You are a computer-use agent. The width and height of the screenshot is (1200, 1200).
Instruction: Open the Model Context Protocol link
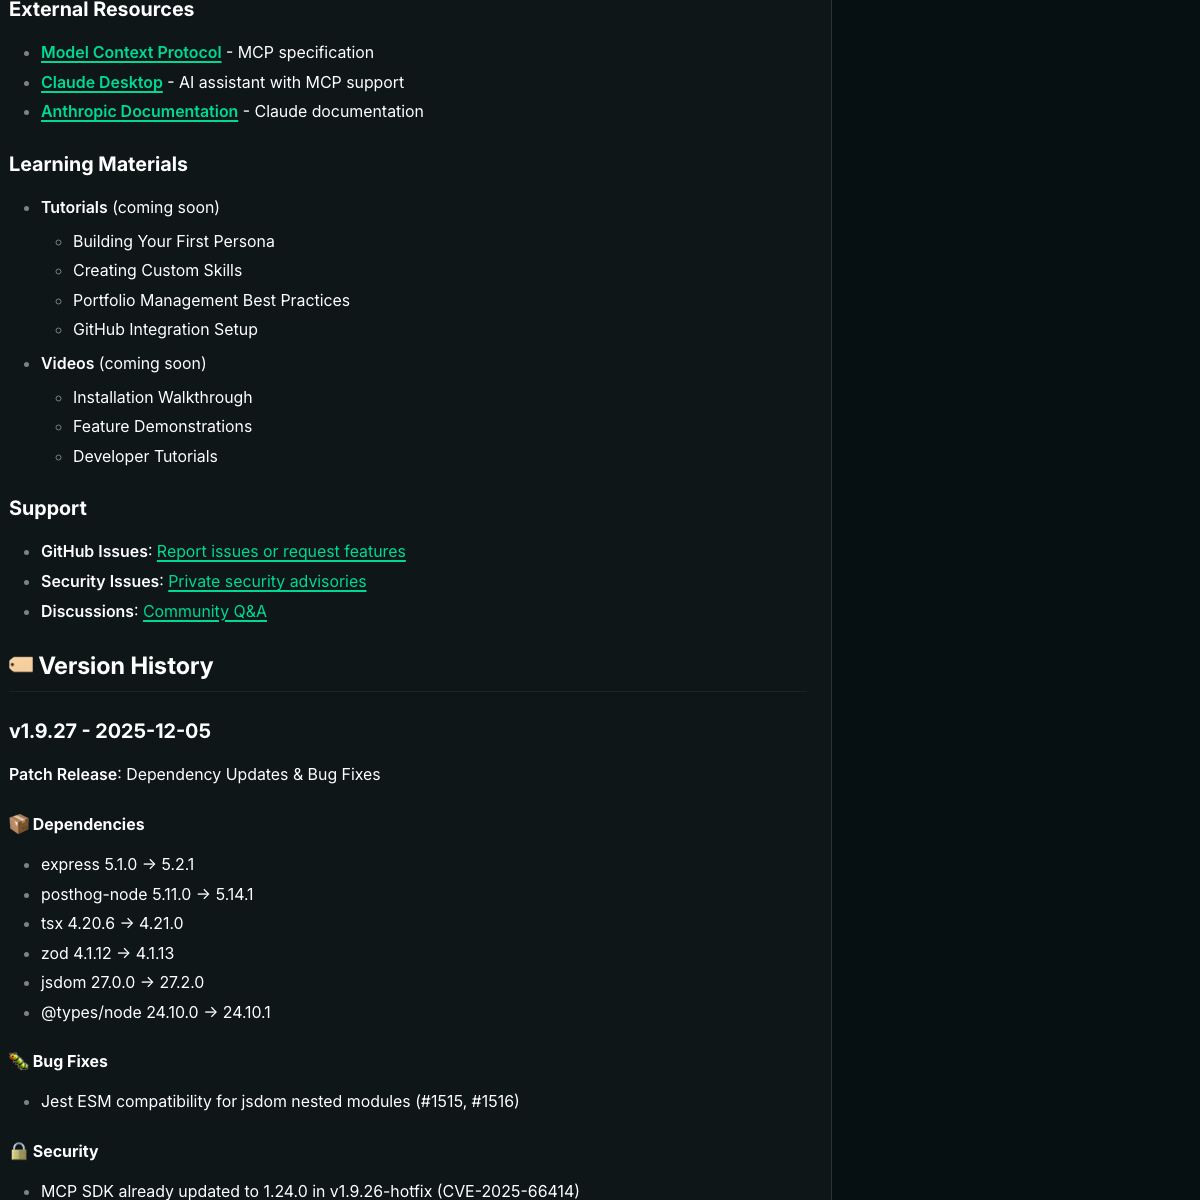click(x=131, y=53)
